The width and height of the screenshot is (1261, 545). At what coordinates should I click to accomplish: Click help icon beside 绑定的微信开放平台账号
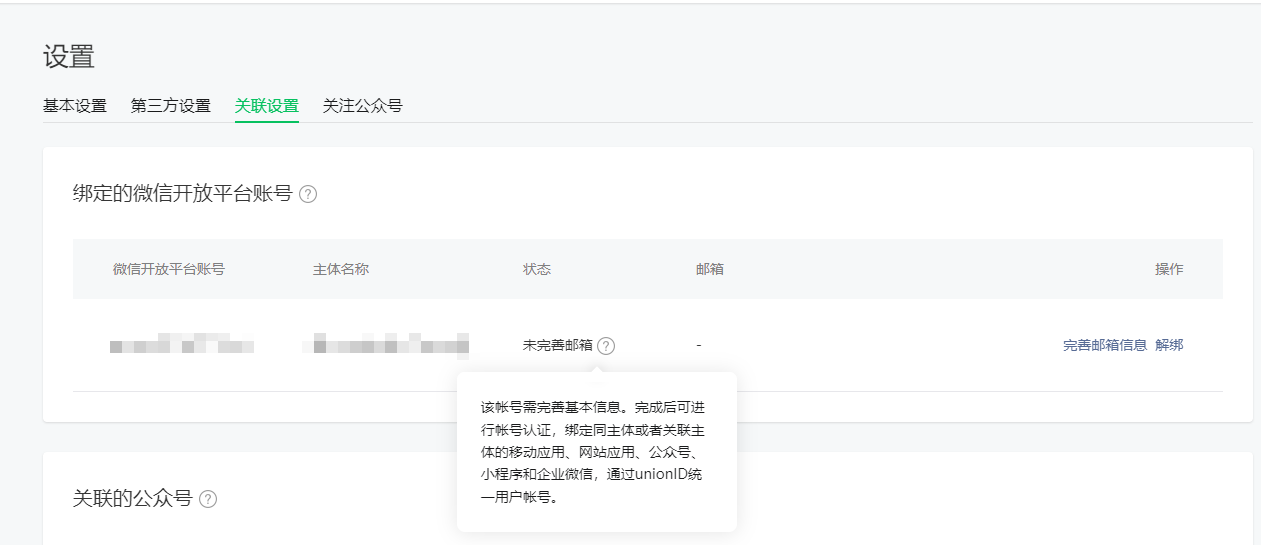coord(308,195)
